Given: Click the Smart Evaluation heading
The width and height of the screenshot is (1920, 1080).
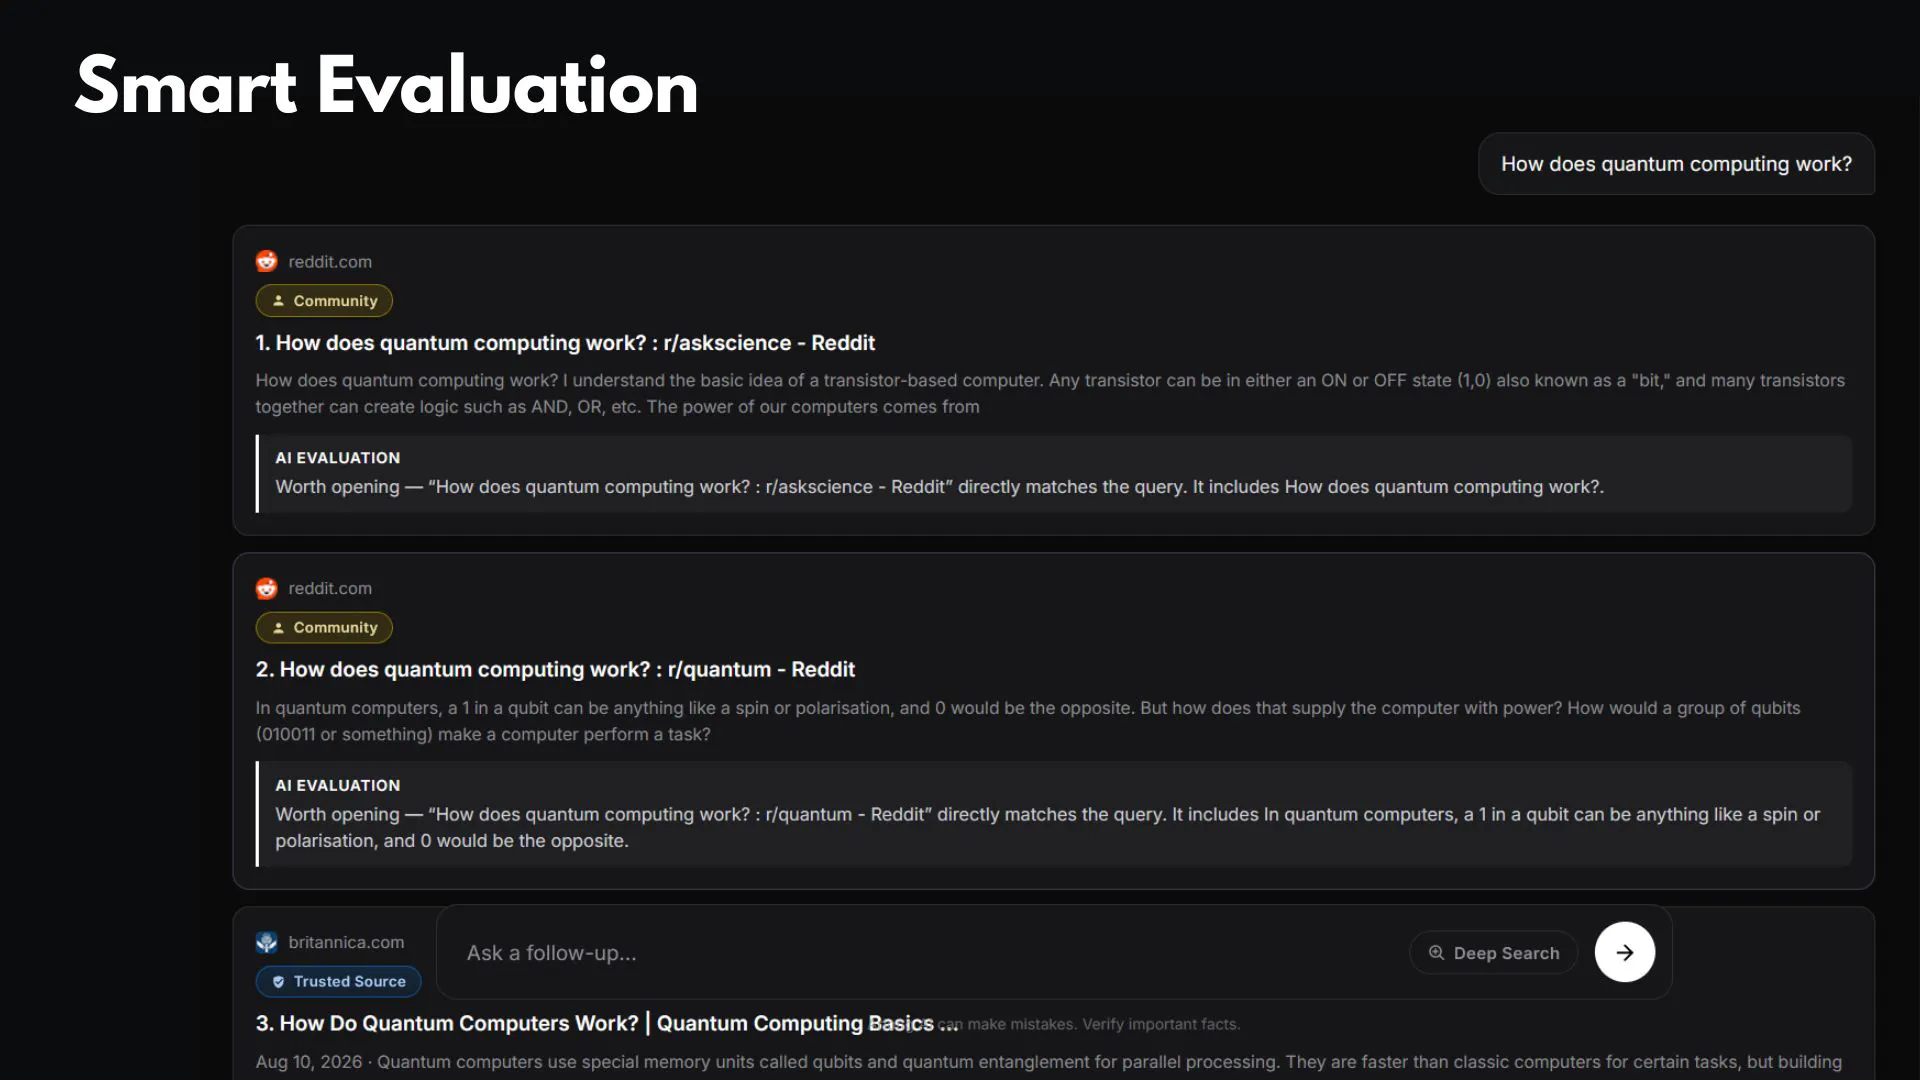Looking at the screenshot, I should (386, 86).
